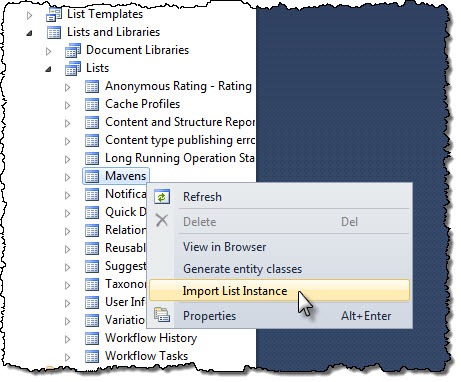Expand the Workflow History node

tap(68, 339)
